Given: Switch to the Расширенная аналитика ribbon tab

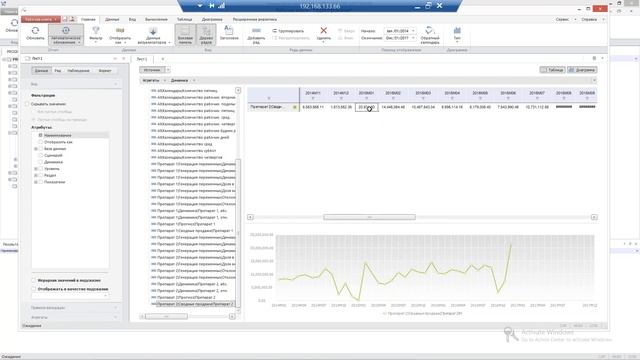Looking at the screenshot, I should tap(255, 19).
